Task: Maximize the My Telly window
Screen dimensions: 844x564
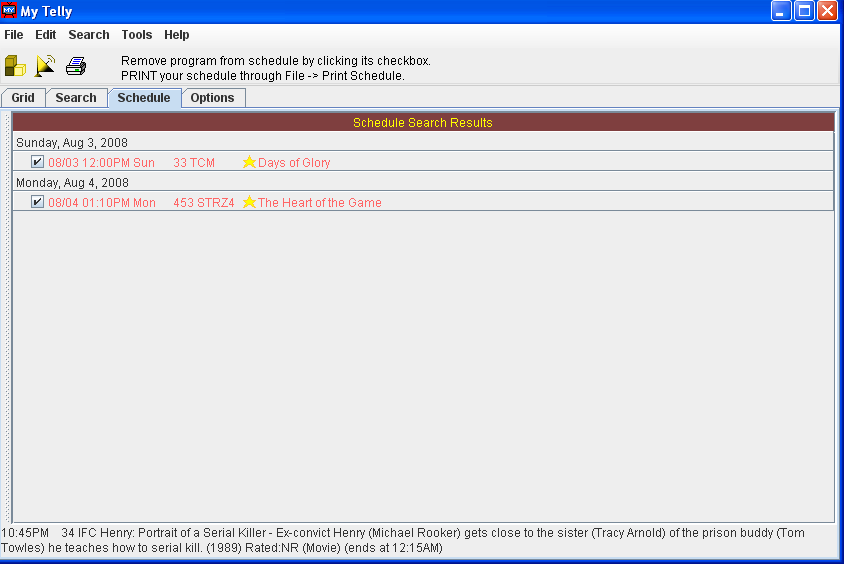Action: [804, 11]
